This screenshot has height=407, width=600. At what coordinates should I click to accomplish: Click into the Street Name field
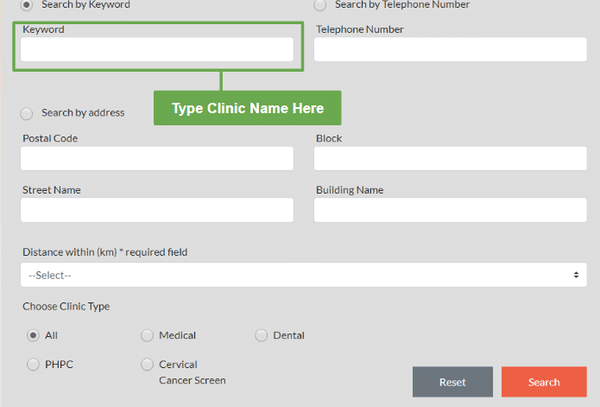[x=157, y=210]
